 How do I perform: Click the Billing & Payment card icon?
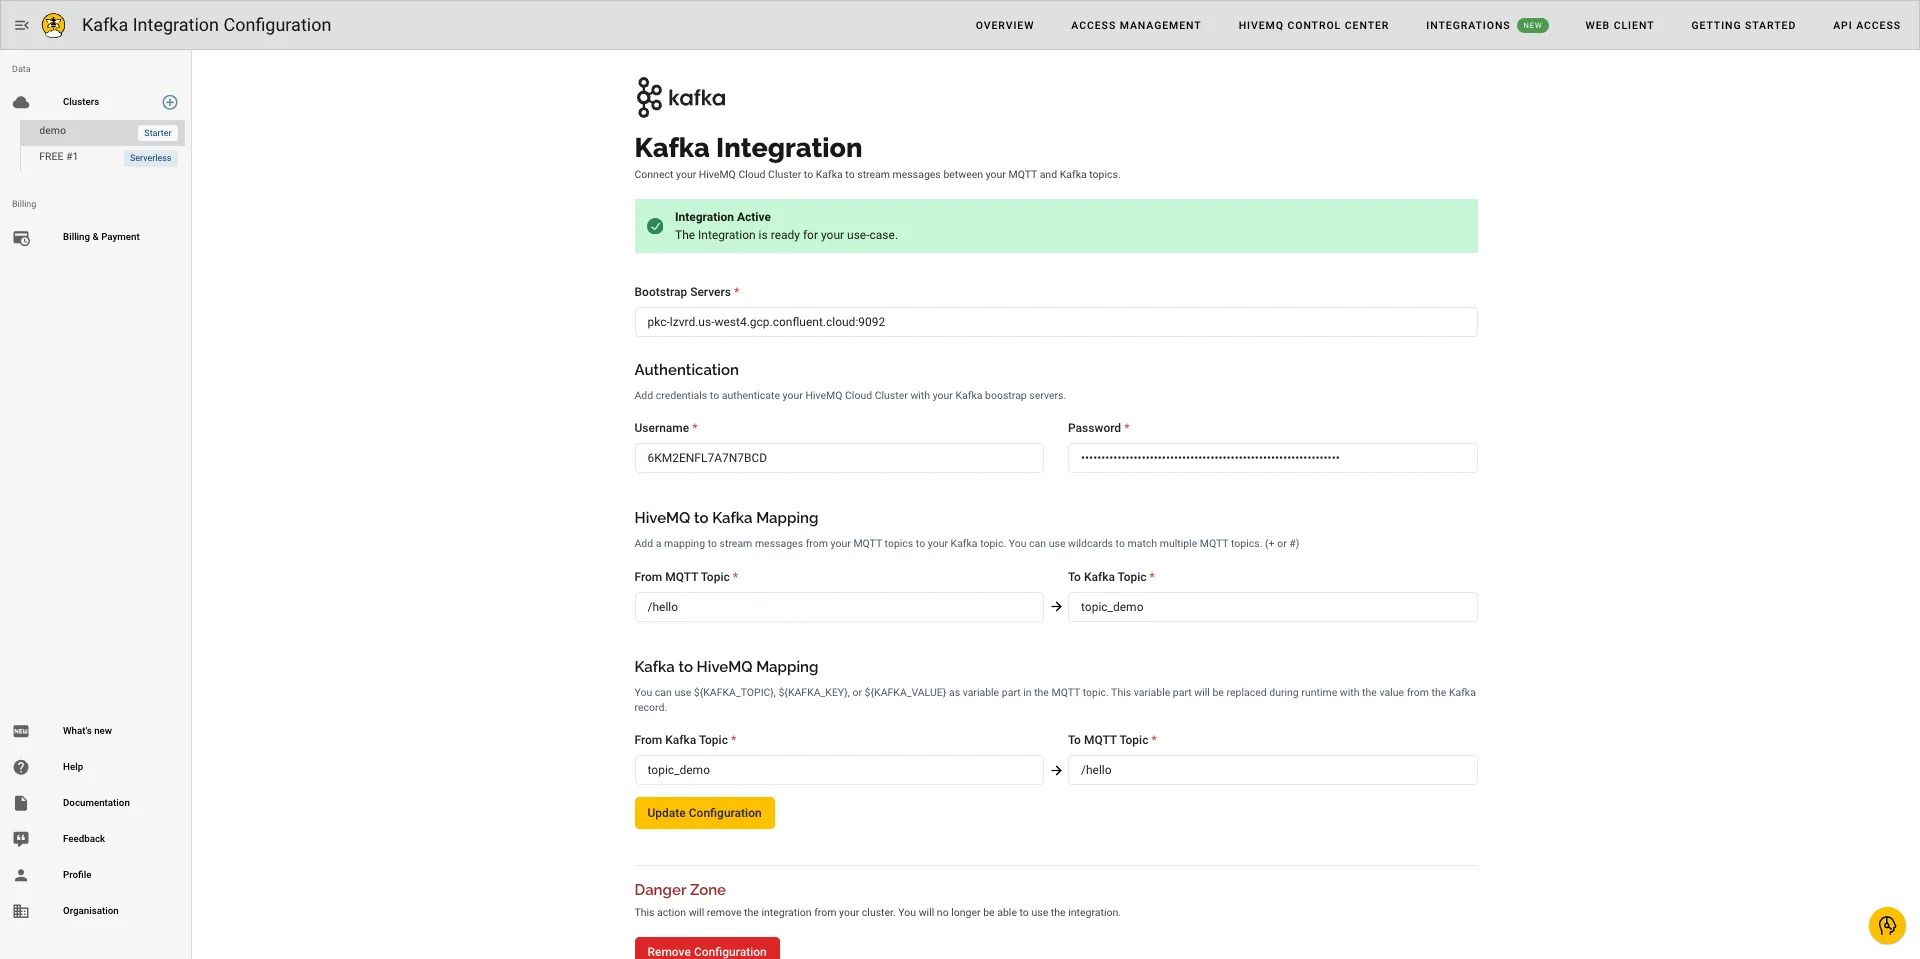tap(21, 238)
